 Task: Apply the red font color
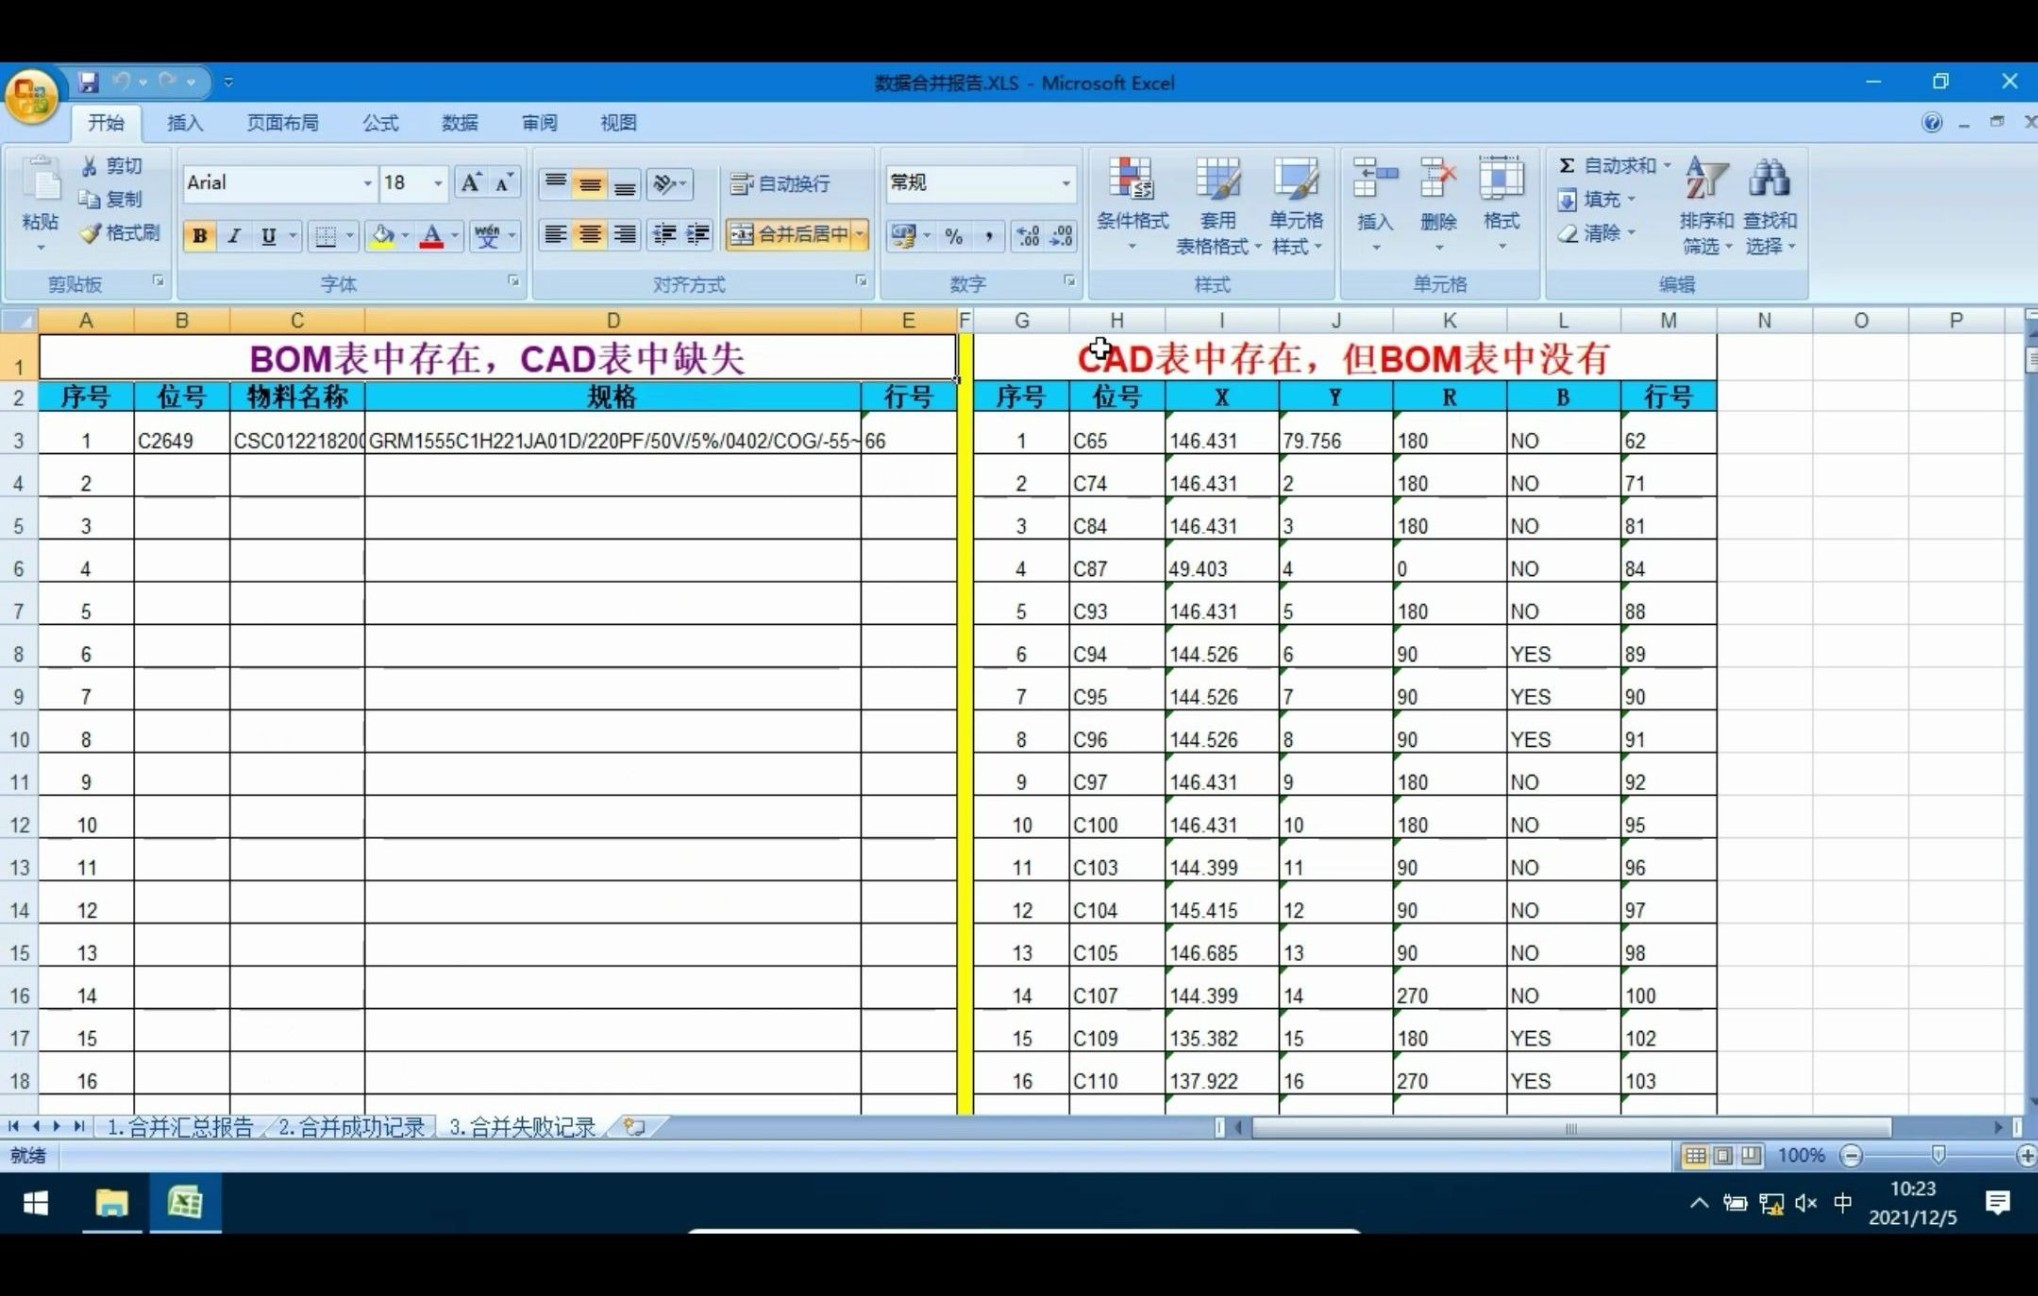(x=431, y=235)
